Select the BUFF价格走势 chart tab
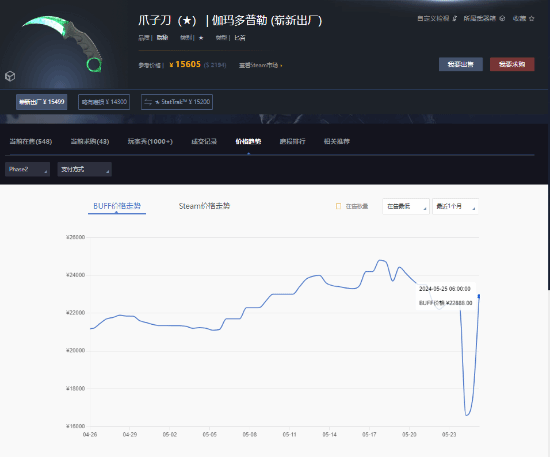The width and height of the screenshot is (550, 457). point(117,206)
